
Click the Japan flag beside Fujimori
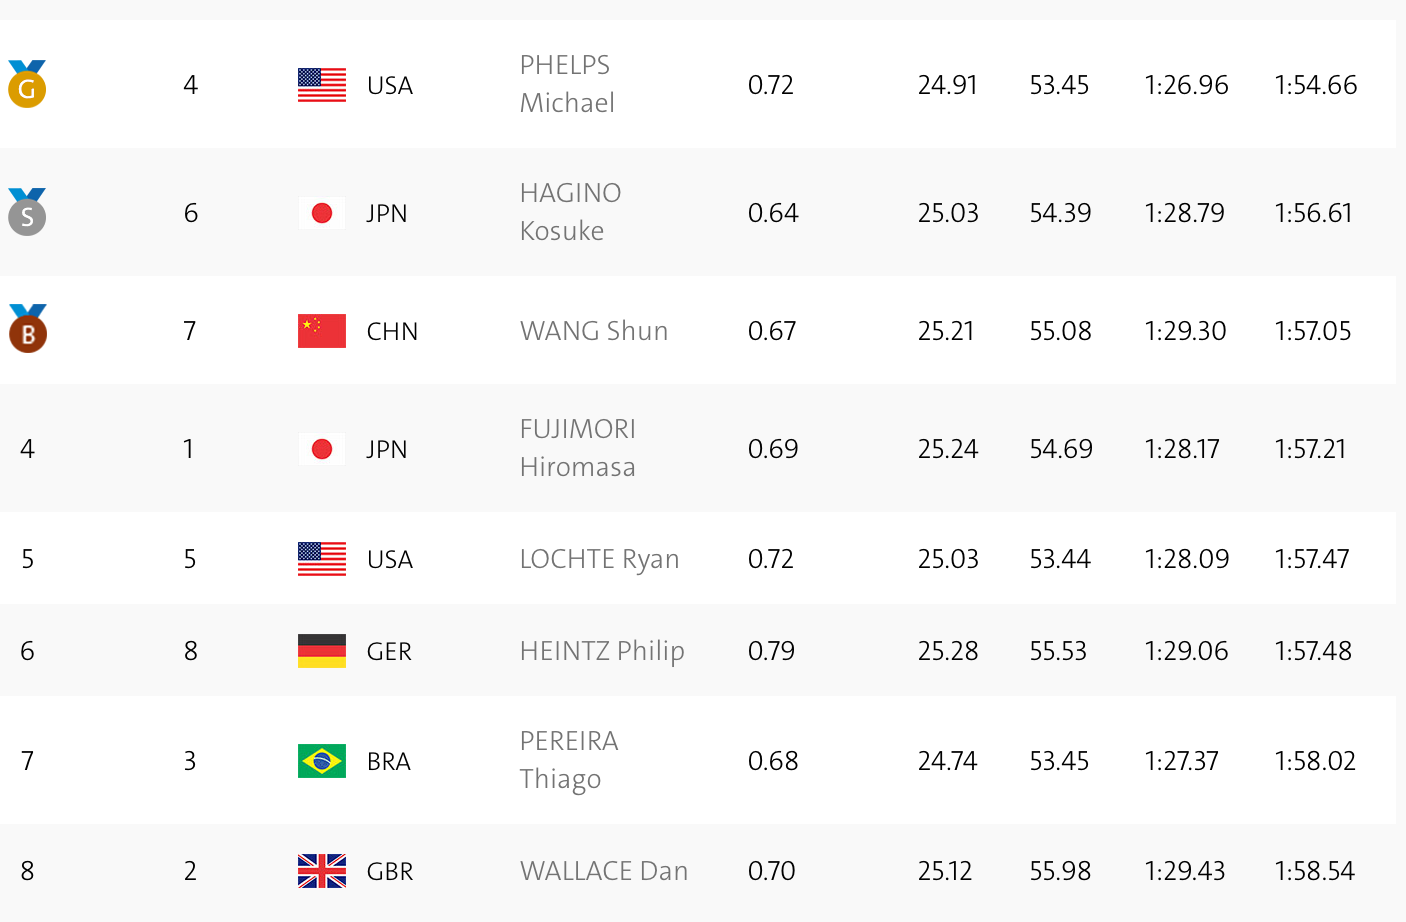322,449
